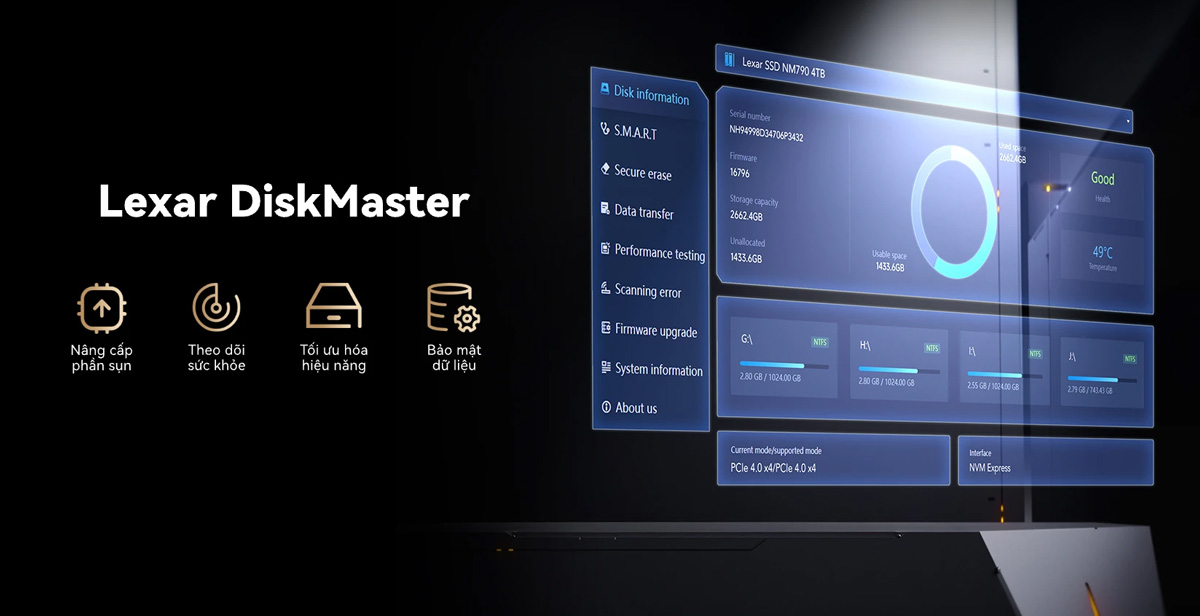The image size is (1200, 616).
Task: Click the Secure erase eraser icon
Action: (x=605, y=170)
